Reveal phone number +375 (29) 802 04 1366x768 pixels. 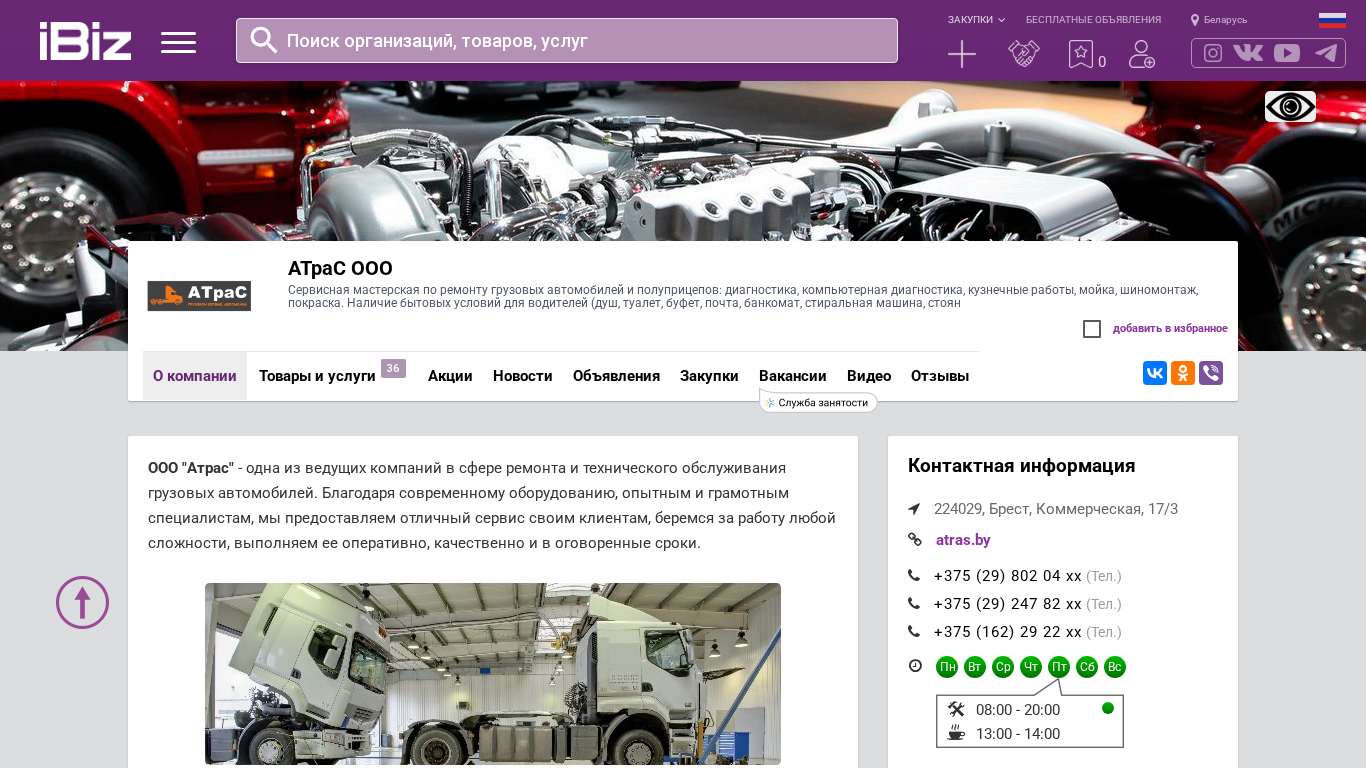click(1008, 576)
